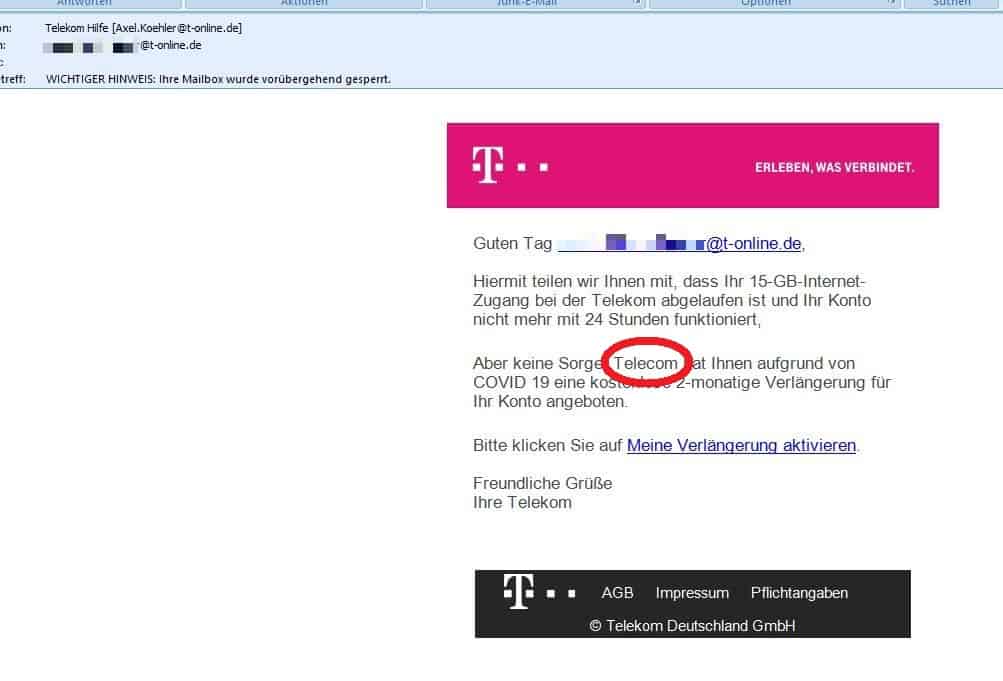Image resolution: width=1003 pixels, height=681 pixels.
Task: Click the 'ERLEBEN, WAS VERBINDET.' slogan
Action: 834,167
